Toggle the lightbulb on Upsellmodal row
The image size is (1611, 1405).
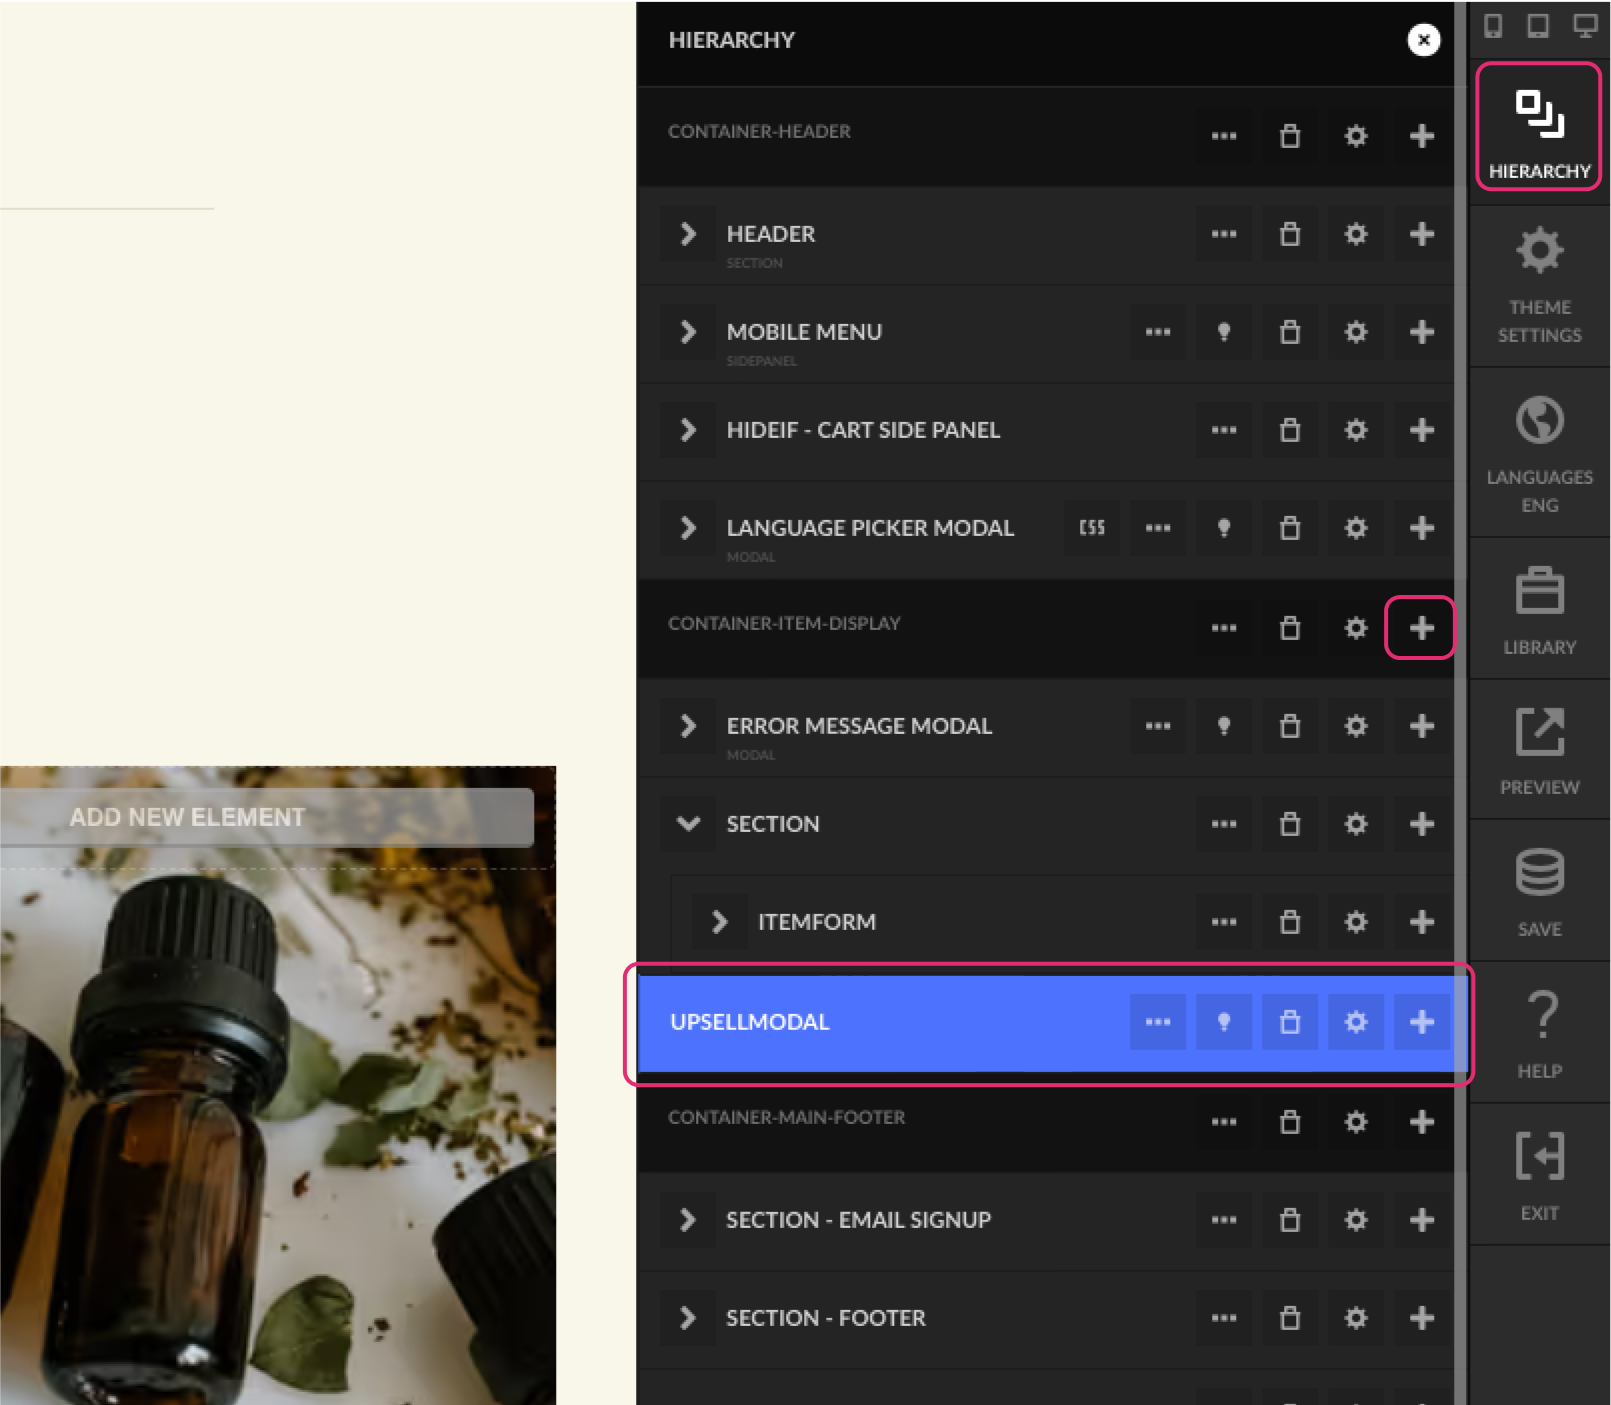[1224, 1022]
